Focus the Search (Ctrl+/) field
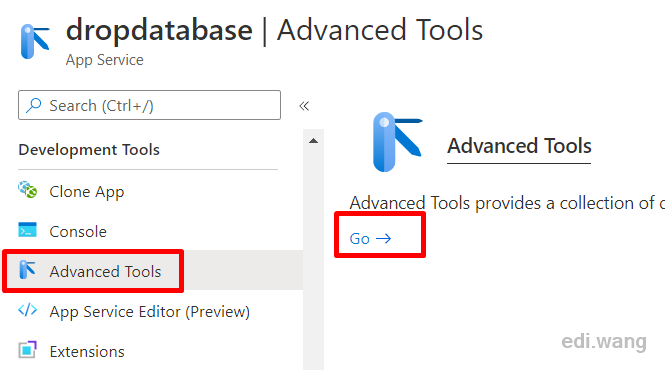665x370 pixels. pyautogui.click(x=149, y=105)
